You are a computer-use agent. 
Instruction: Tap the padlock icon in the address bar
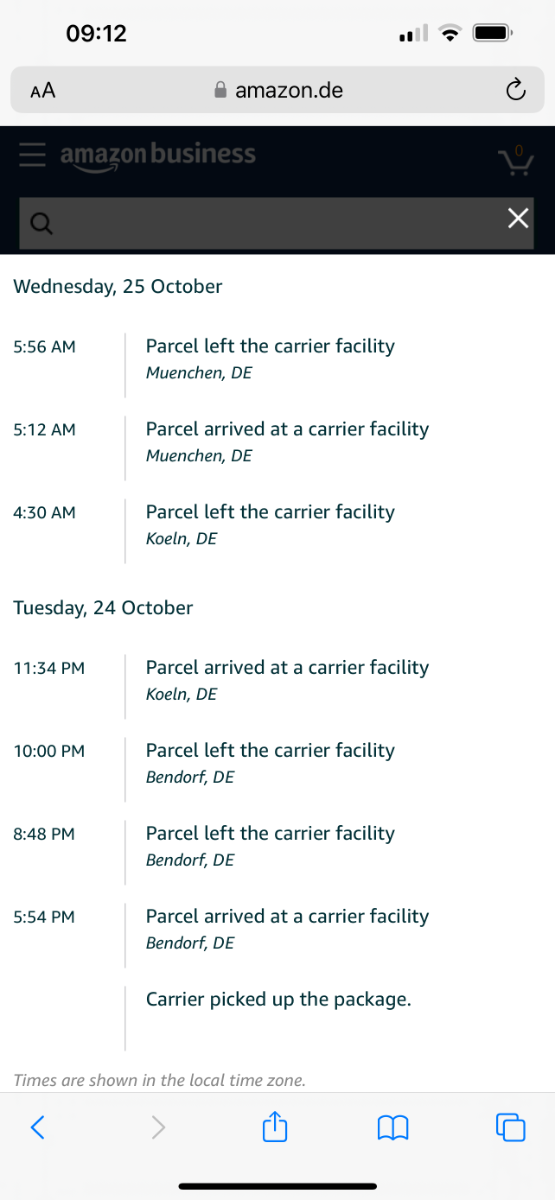[x=221, y=90]
